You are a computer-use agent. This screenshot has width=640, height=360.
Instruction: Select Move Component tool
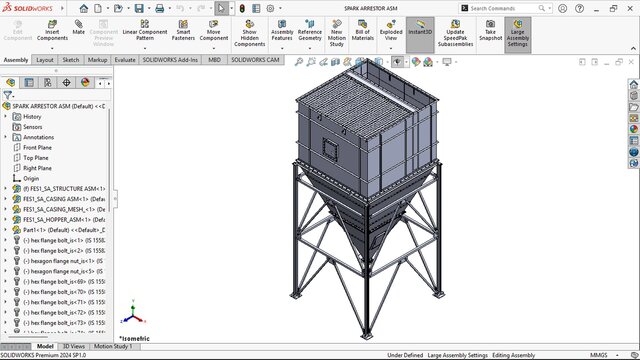pyautogui.click(x=213, y=31)
